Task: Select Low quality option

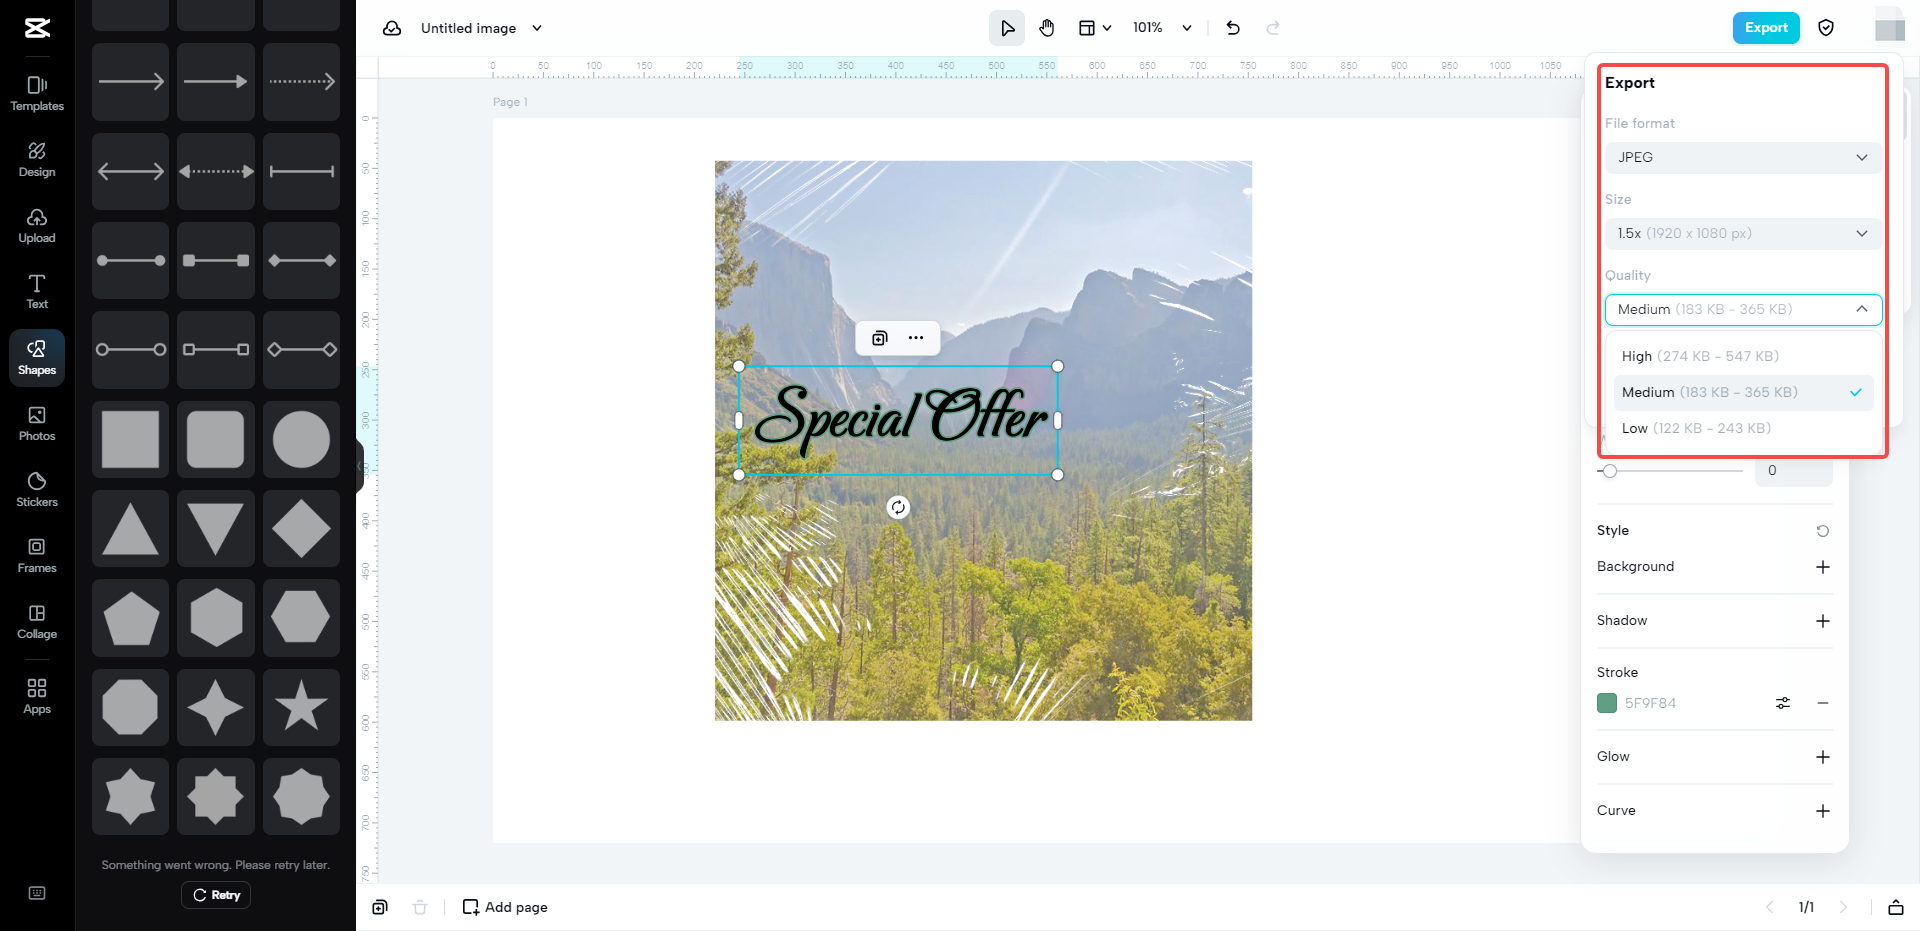Action: click(x=1743, y=428)
